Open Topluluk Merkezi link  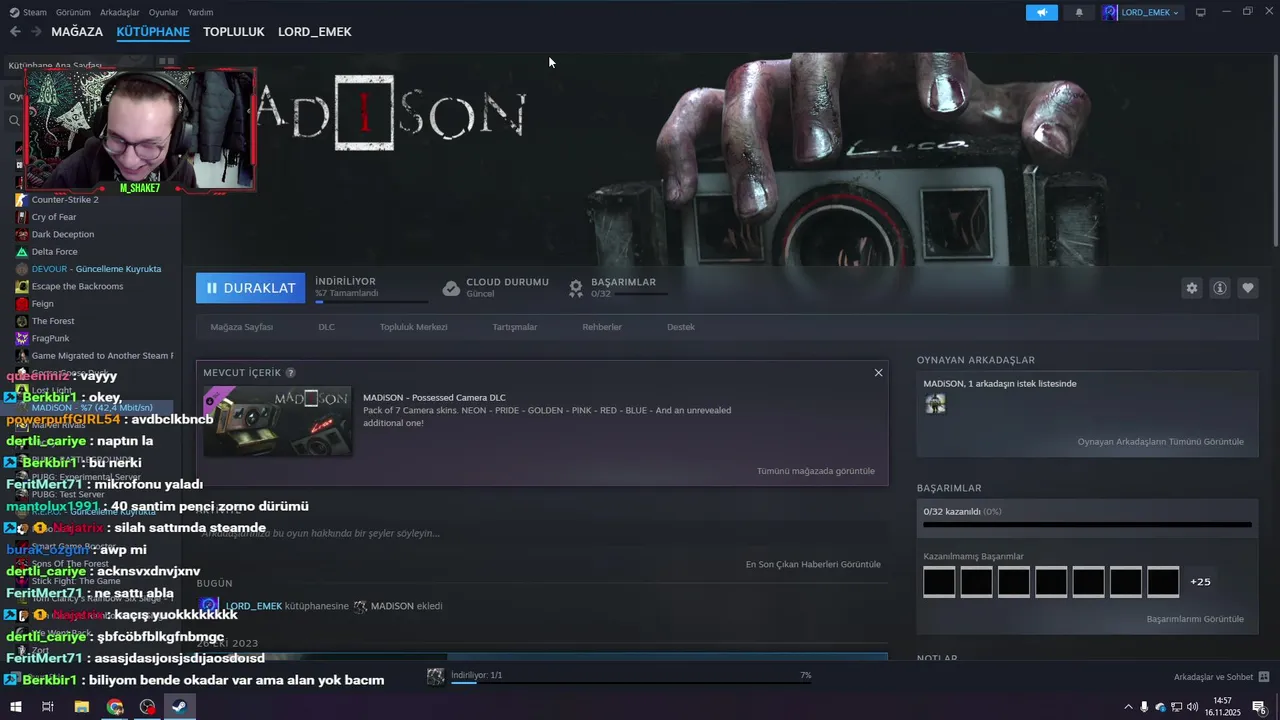[x=413, y=327]
